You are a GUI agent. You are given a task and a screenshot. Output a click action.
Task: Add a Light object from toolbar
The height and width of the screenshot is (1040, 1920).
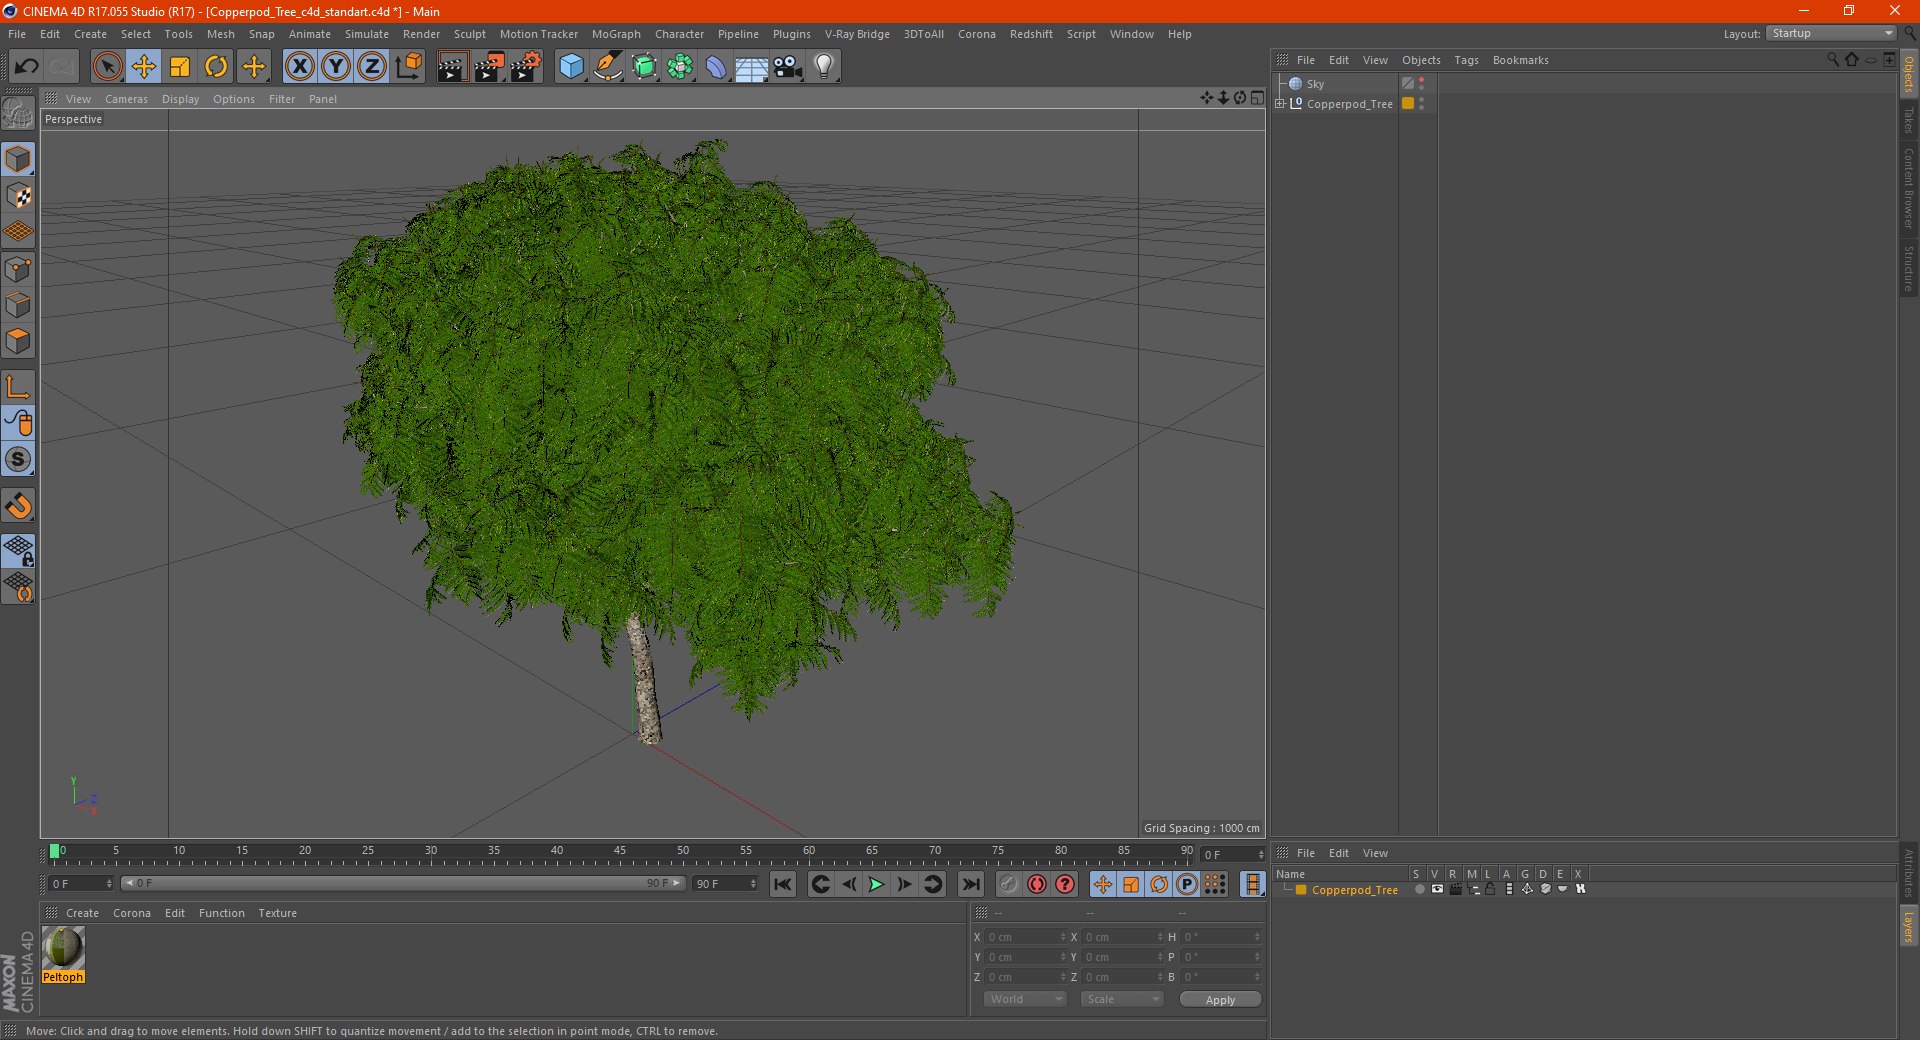click(x=823, y=67)
